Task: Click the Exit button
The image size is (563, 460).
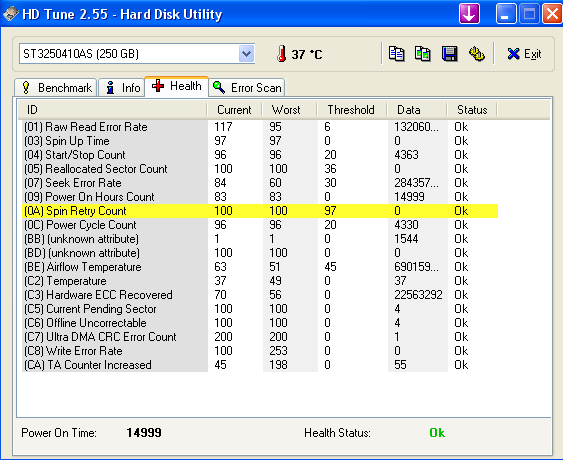Action: pyautogui.click(x=524, y=54)
